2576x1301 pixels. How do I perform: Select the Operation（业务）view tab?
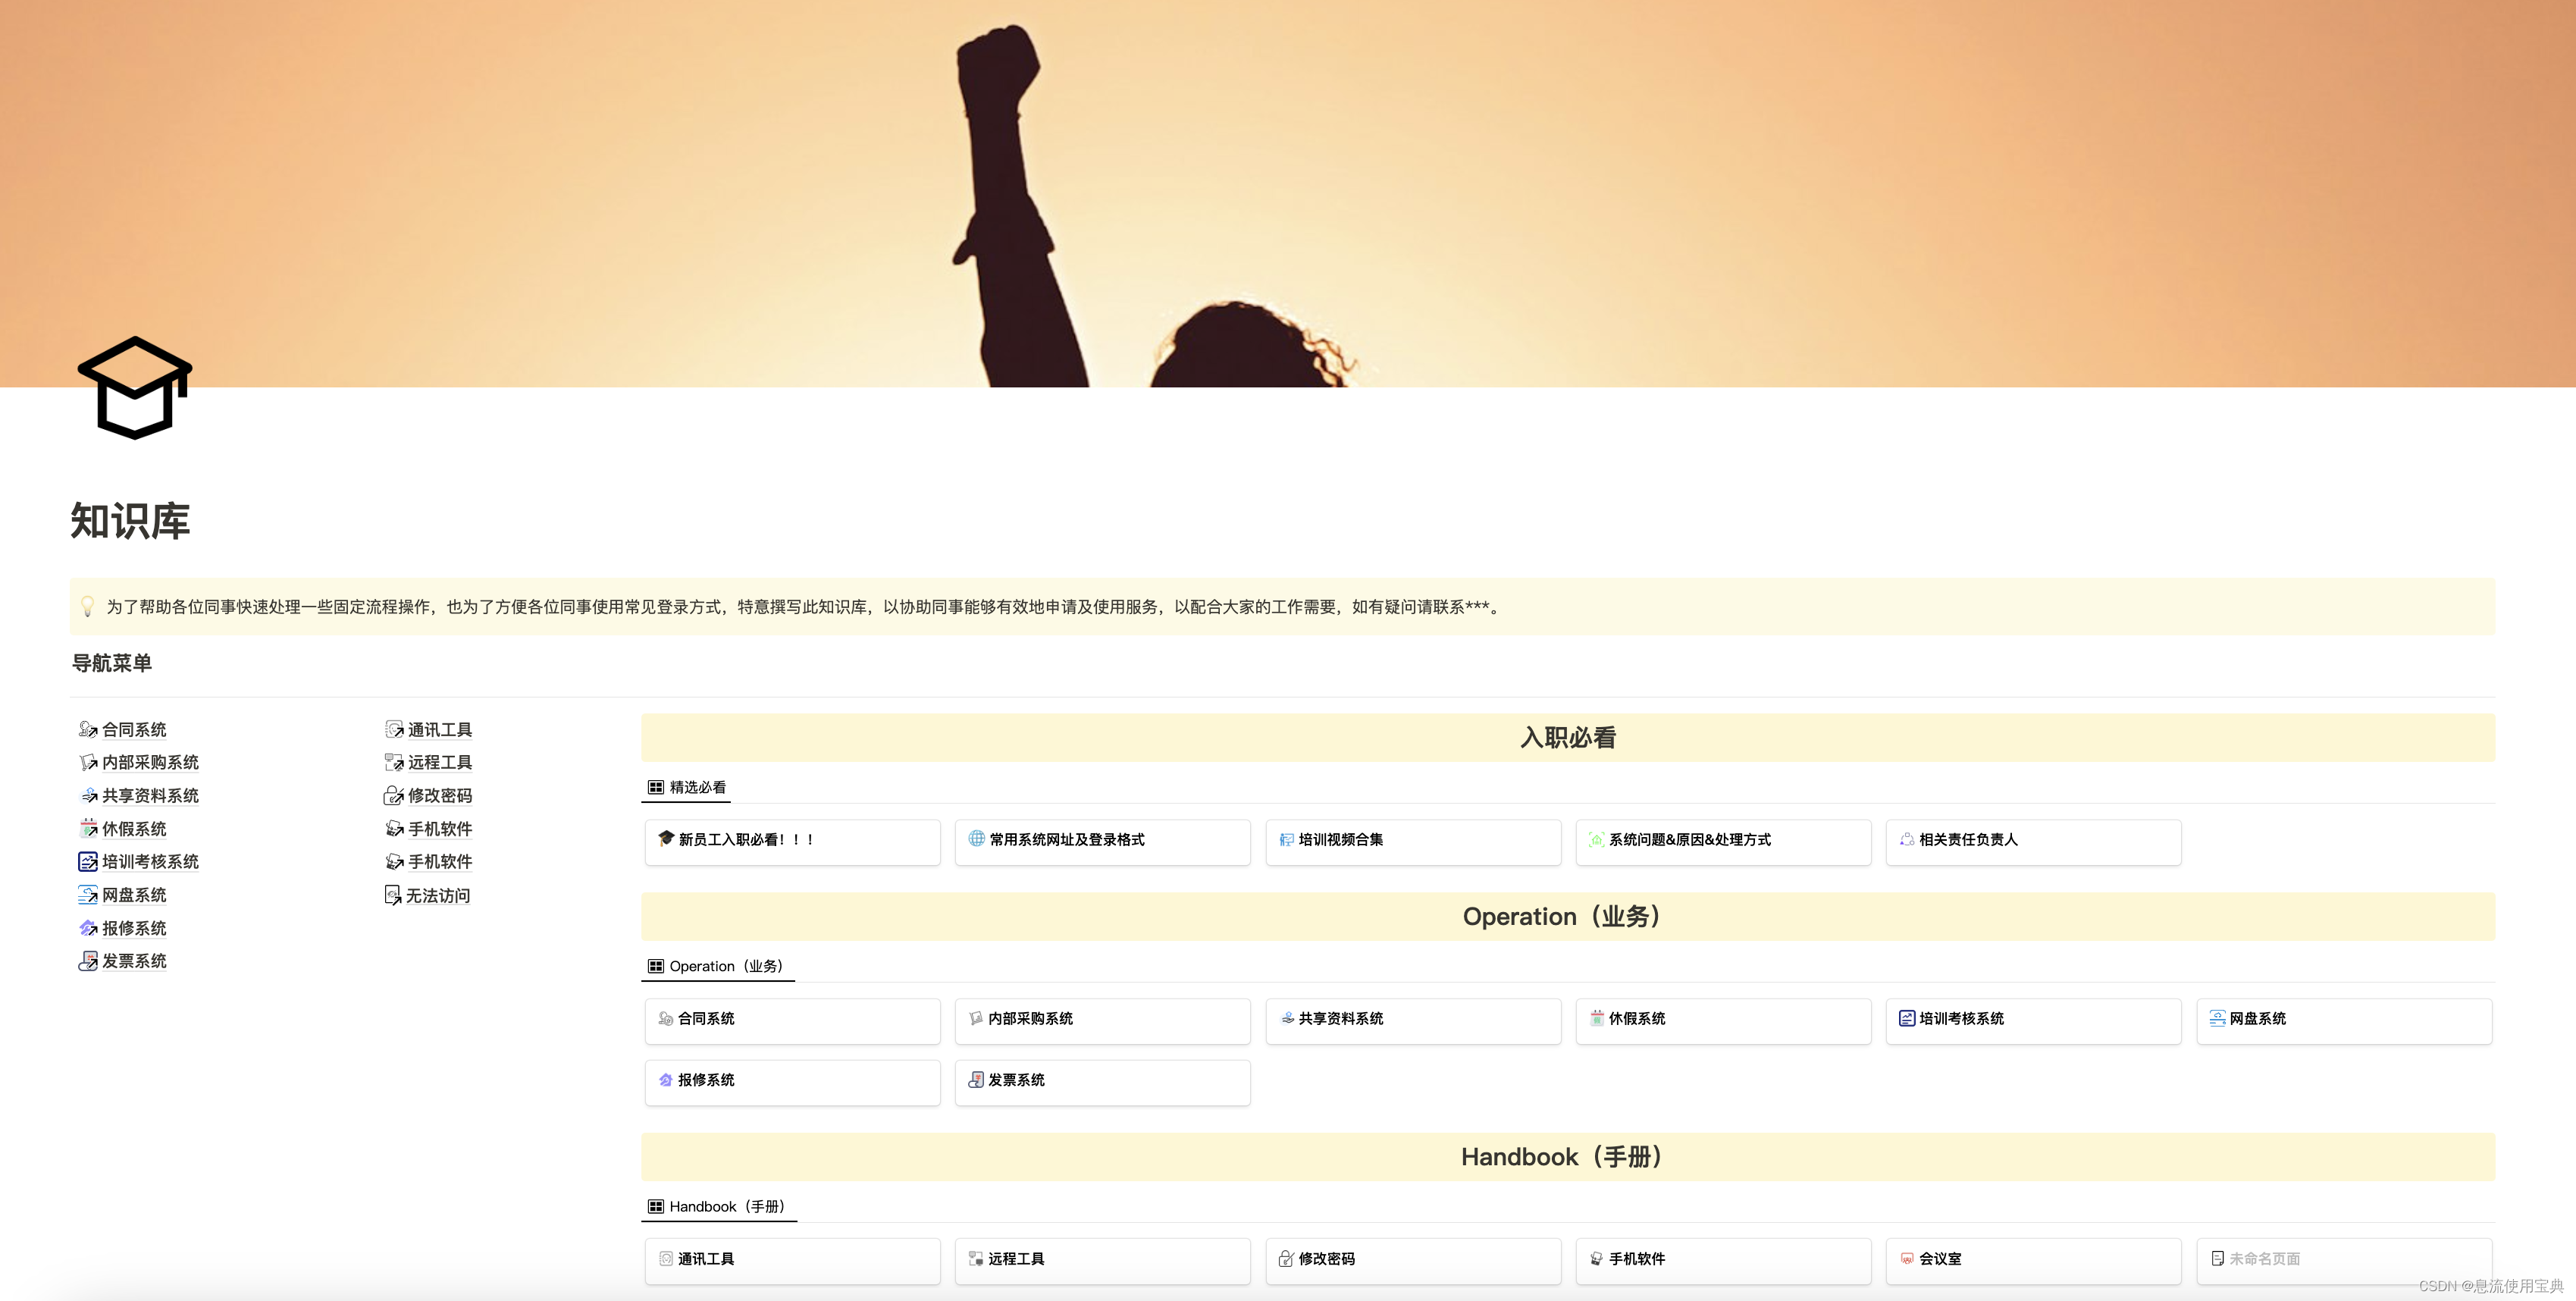coord(717,966)
